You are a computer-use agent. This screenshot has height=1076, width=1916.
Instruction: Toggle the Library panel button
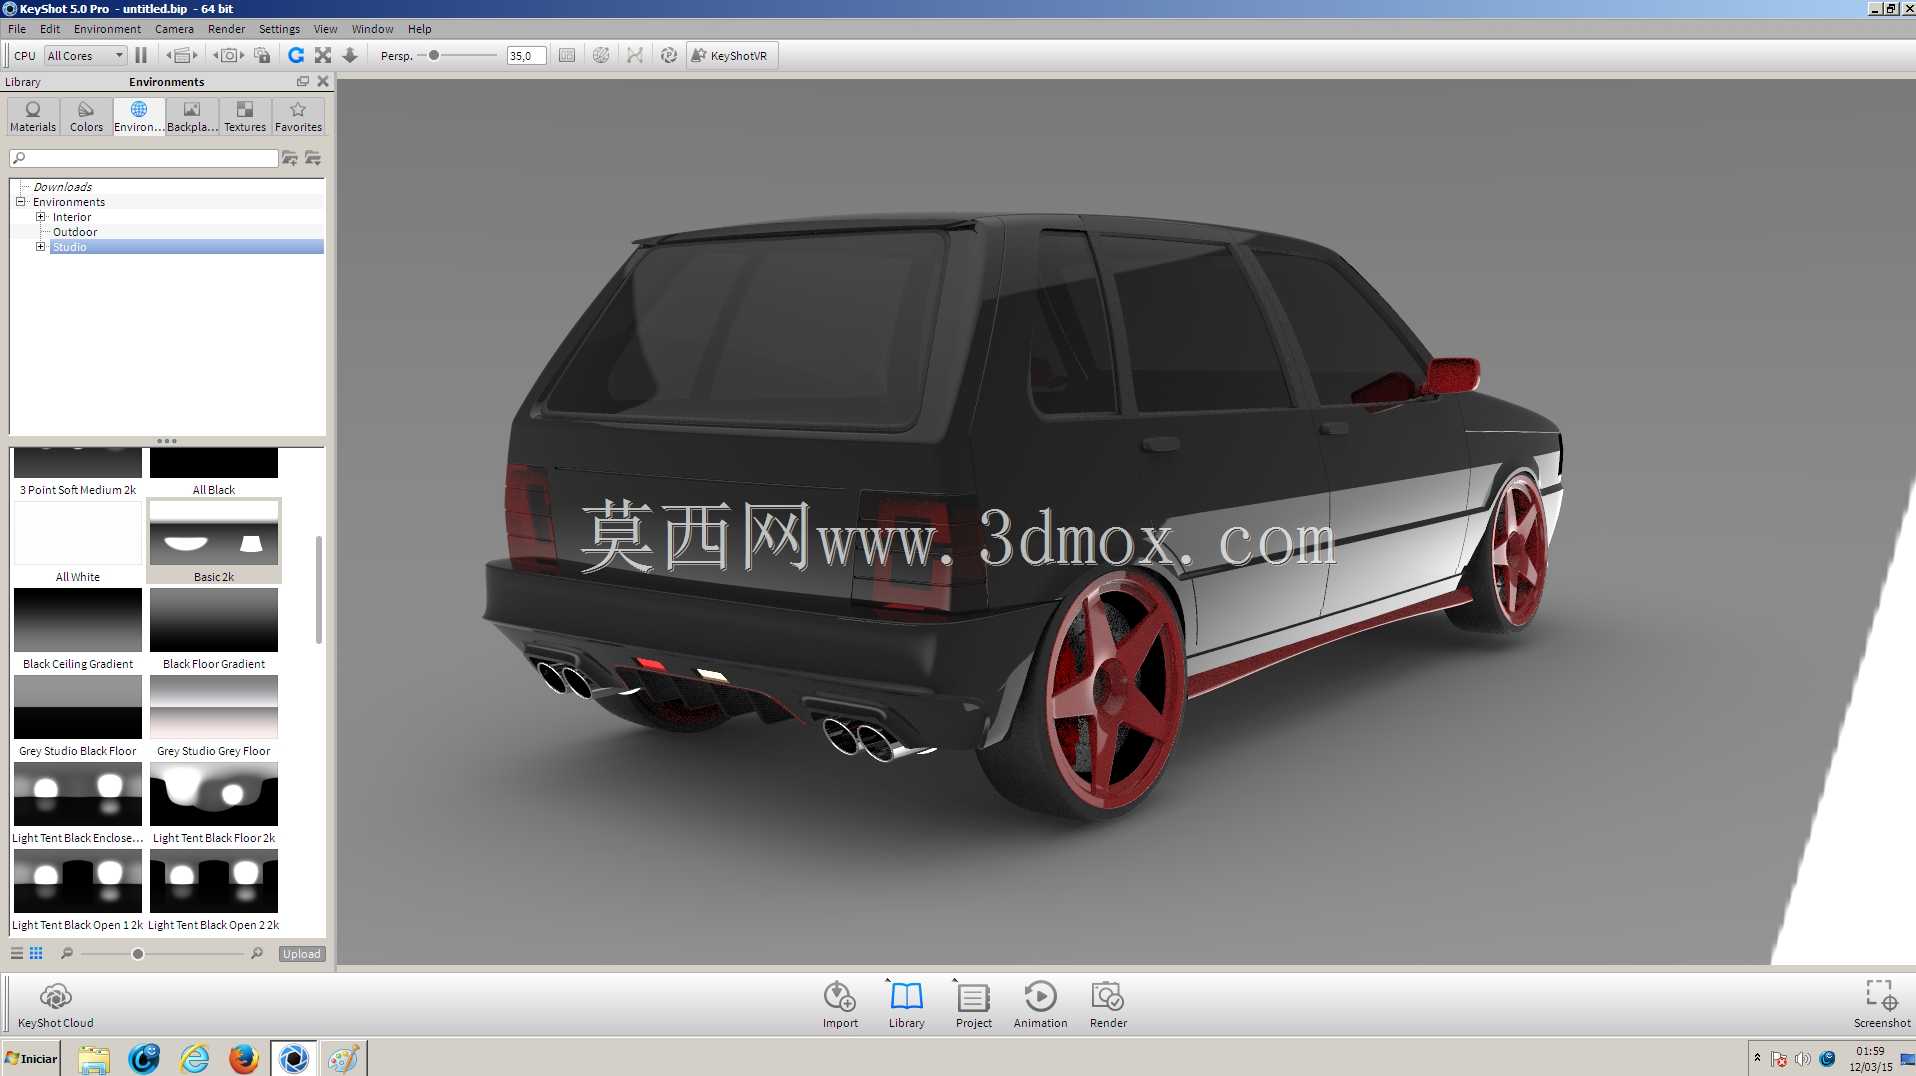click(x=907, y=1004)
